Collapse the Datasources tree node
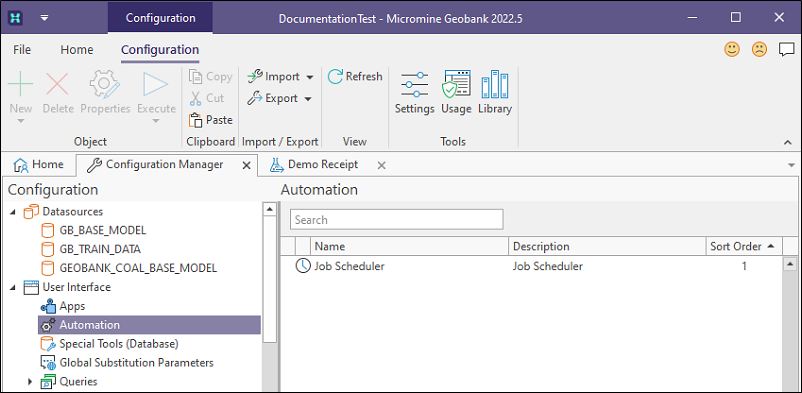The image size is (802, 393). (12, 212)
